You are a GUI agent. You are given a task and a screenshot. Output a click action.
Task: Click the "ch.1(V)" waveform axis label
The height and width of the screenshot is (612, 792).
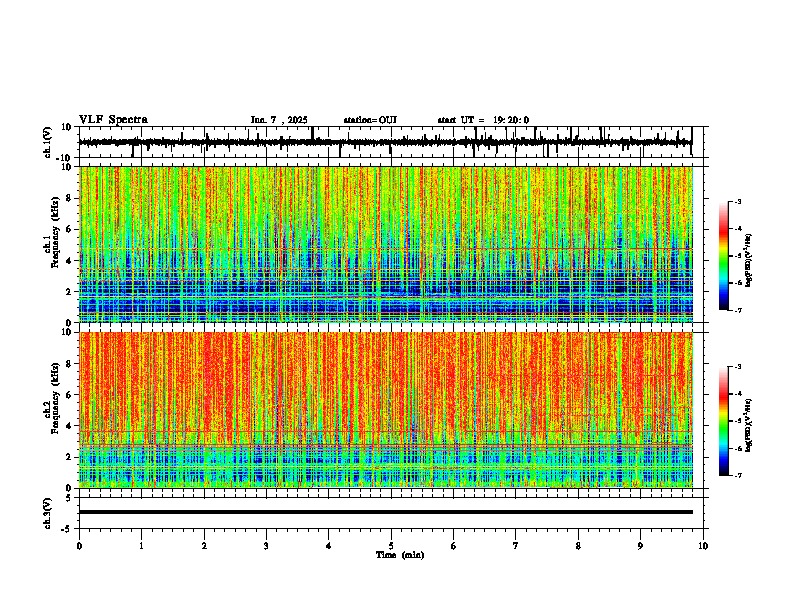click(x=48, y=142)
